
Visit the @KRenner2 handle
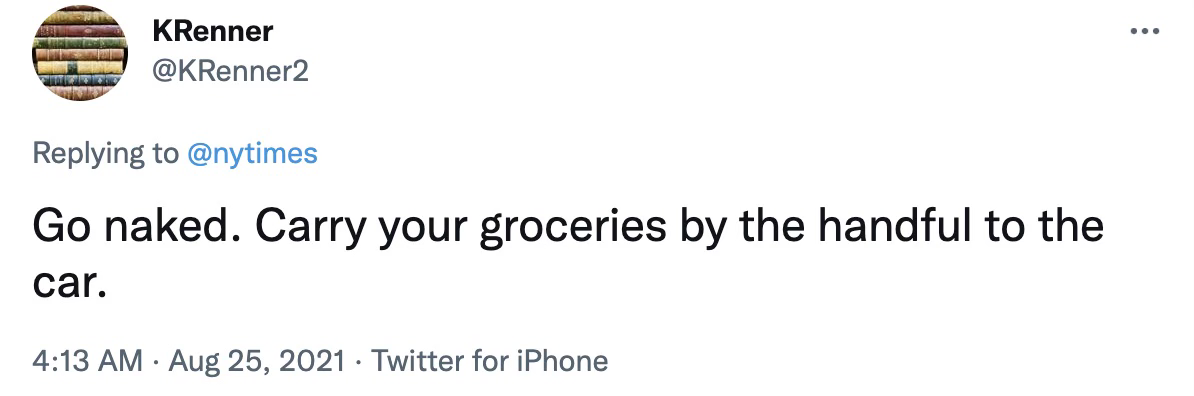click(230, 72)
